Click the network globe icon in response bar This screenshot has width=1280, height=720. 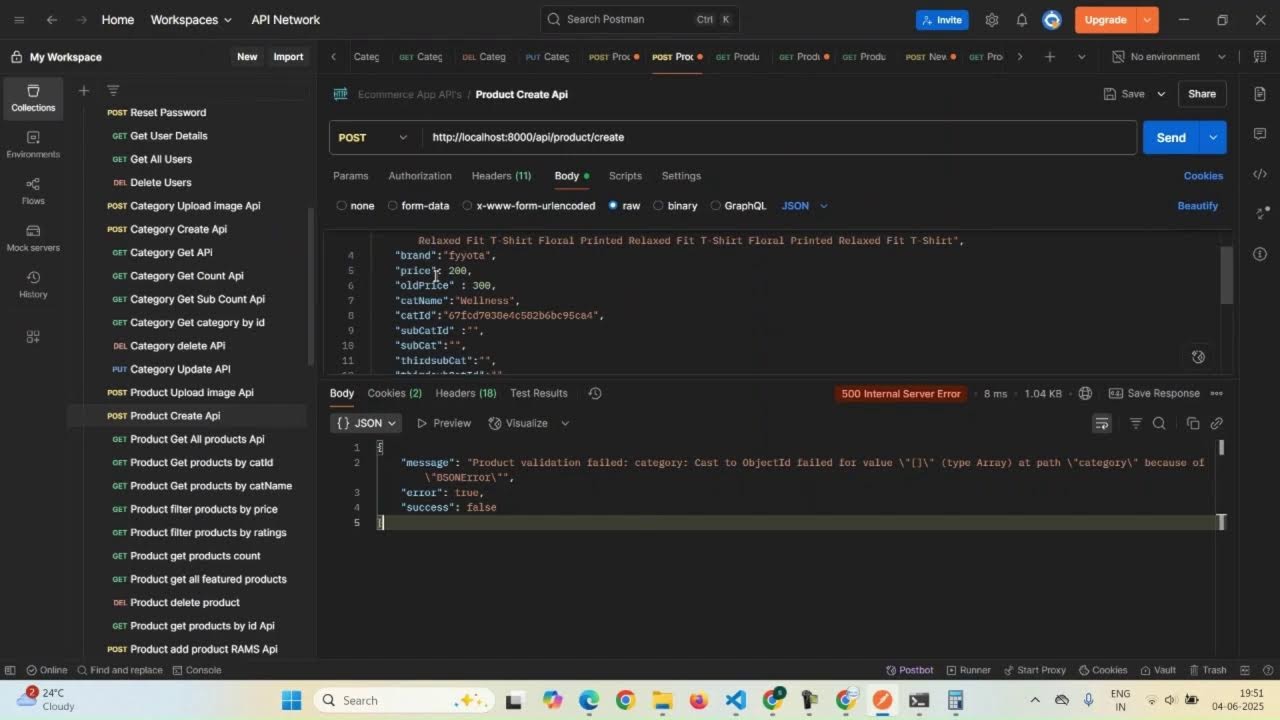tap(1085, 393)
